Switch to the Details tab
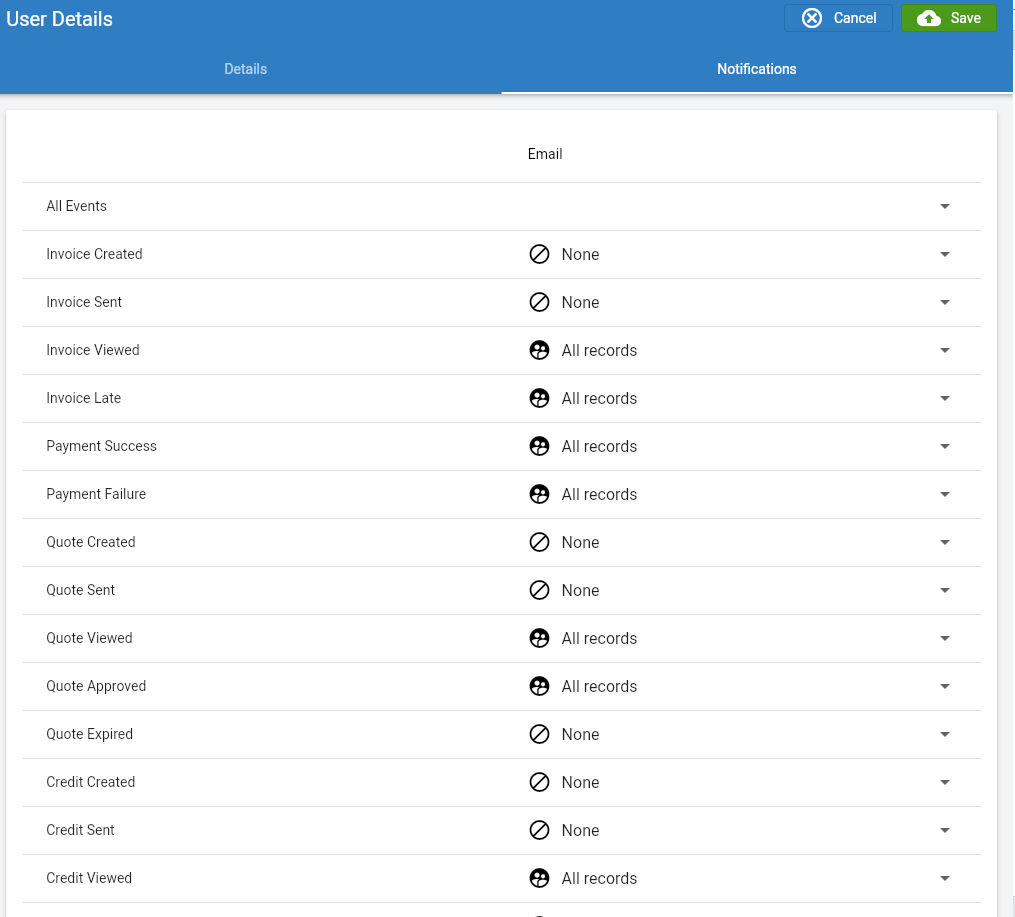The image size is (1015, 917). tap(245, 69)
